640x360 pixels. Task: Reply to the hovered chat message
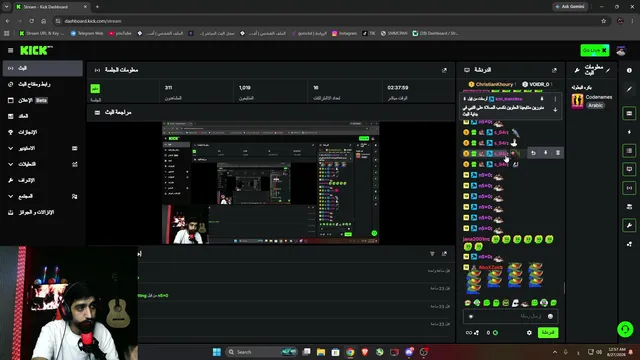[533, 153]
